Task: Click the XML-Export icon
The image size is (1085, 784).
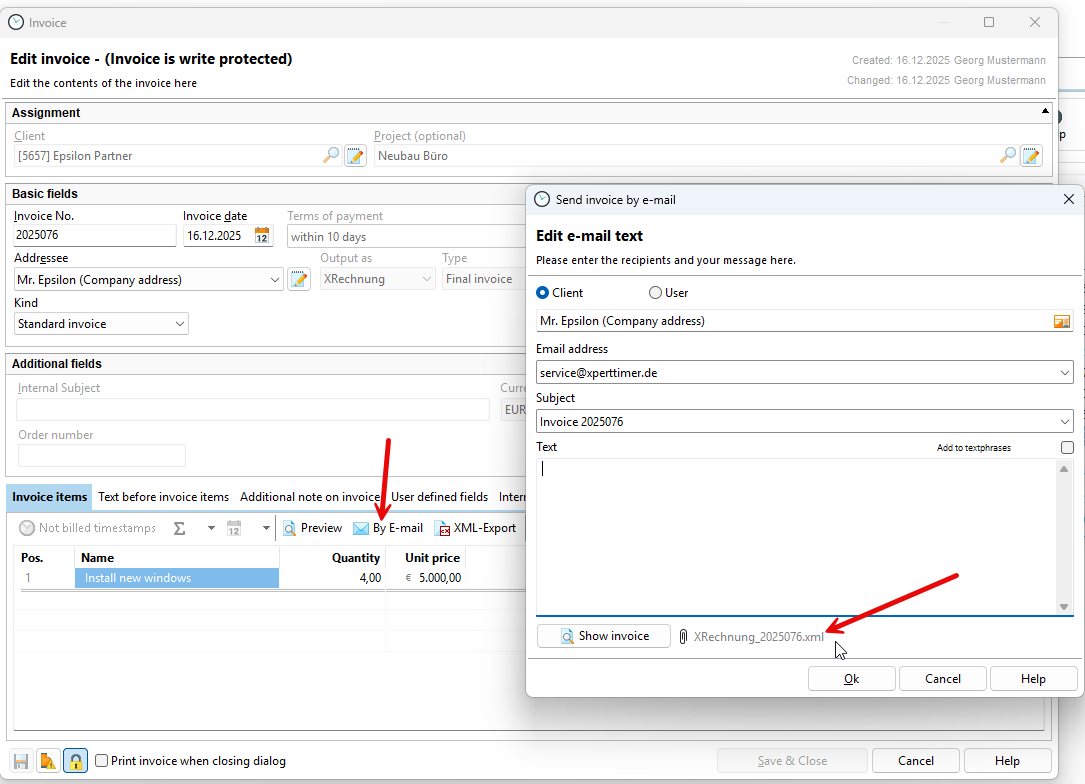Action: pyautogui.click(x=443, y=528)
